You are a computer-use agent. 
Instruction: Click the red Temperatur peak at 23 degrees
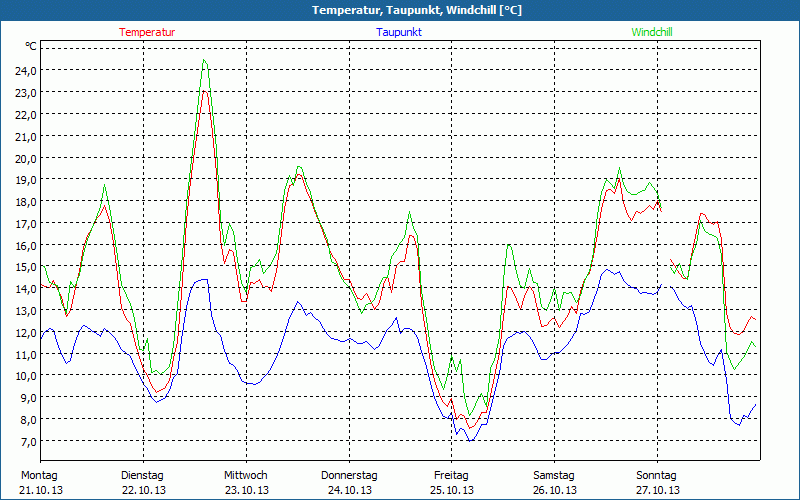pyautogui.click(x=204, y=91)
